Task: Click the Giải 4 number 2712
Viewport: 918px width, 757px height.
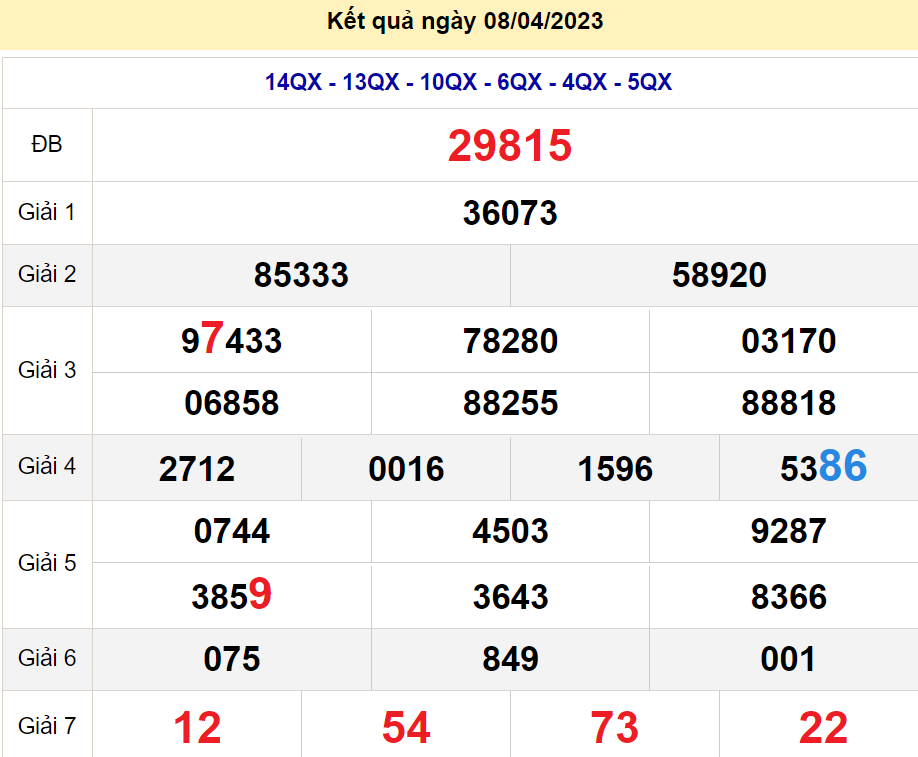Action: point(196,468)
